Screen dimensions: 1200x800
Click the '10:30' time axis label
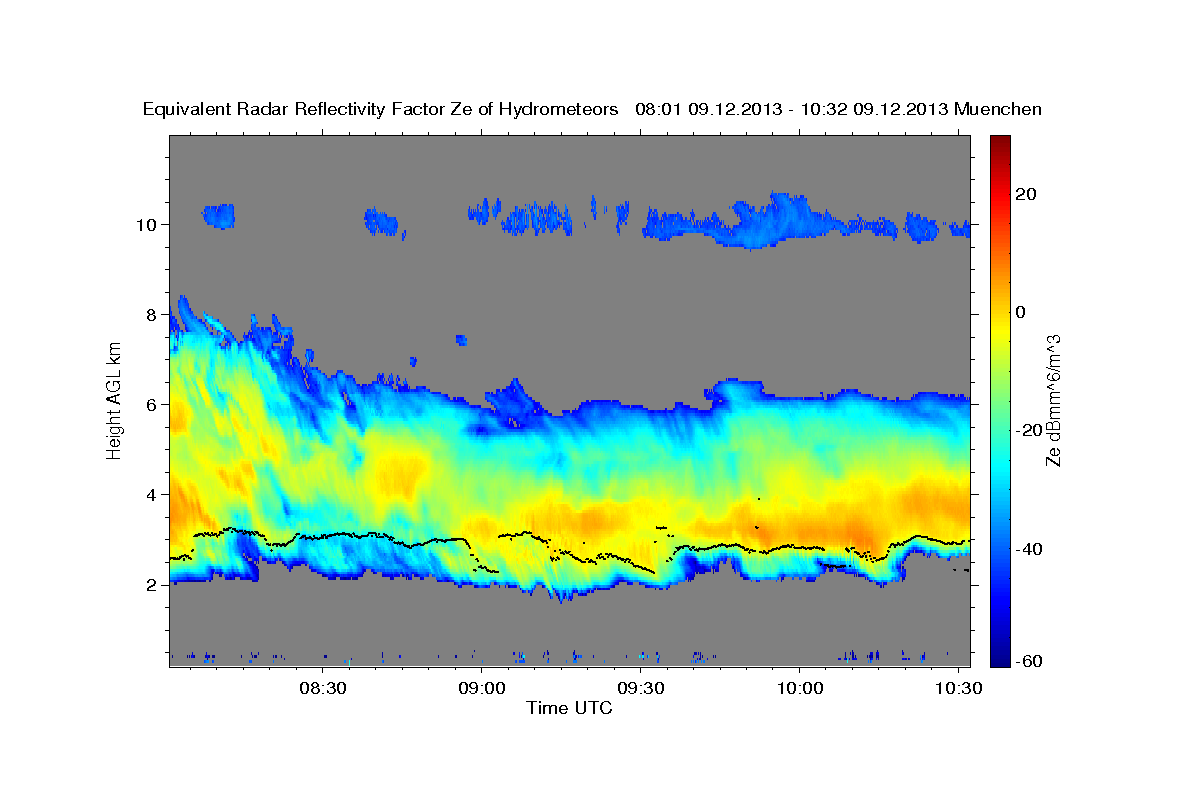(958, 690)
